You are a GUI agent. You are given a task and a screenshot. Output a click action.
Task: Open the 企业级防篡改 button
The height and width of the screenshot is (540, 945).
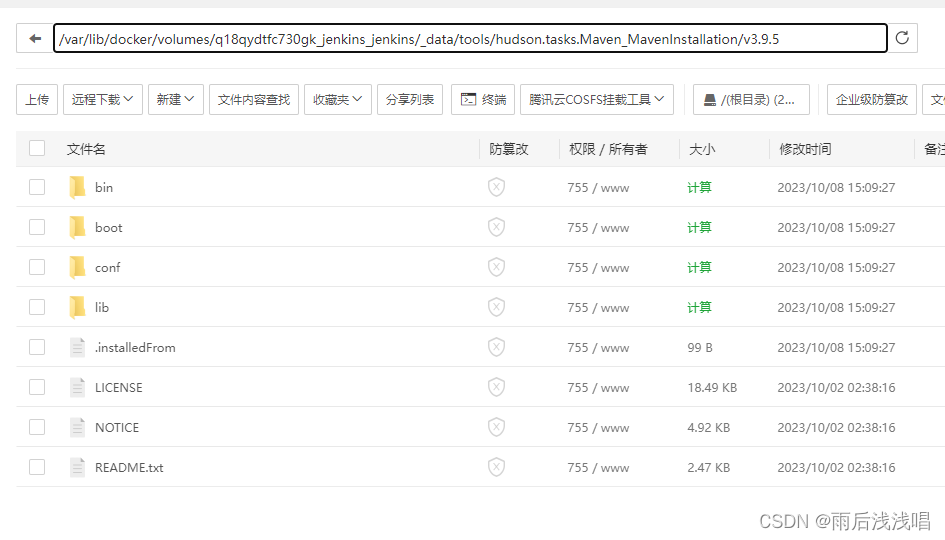(871, 99)
